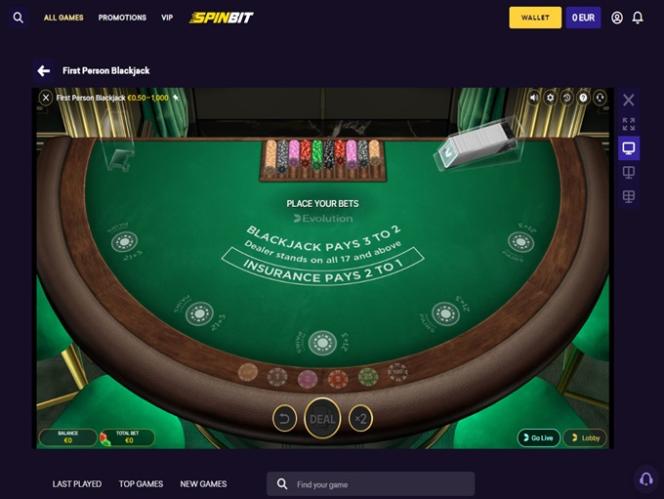This screenshot has height=499, width=664.
Task: Open the ALL GAMES menu
Action: 64,18
